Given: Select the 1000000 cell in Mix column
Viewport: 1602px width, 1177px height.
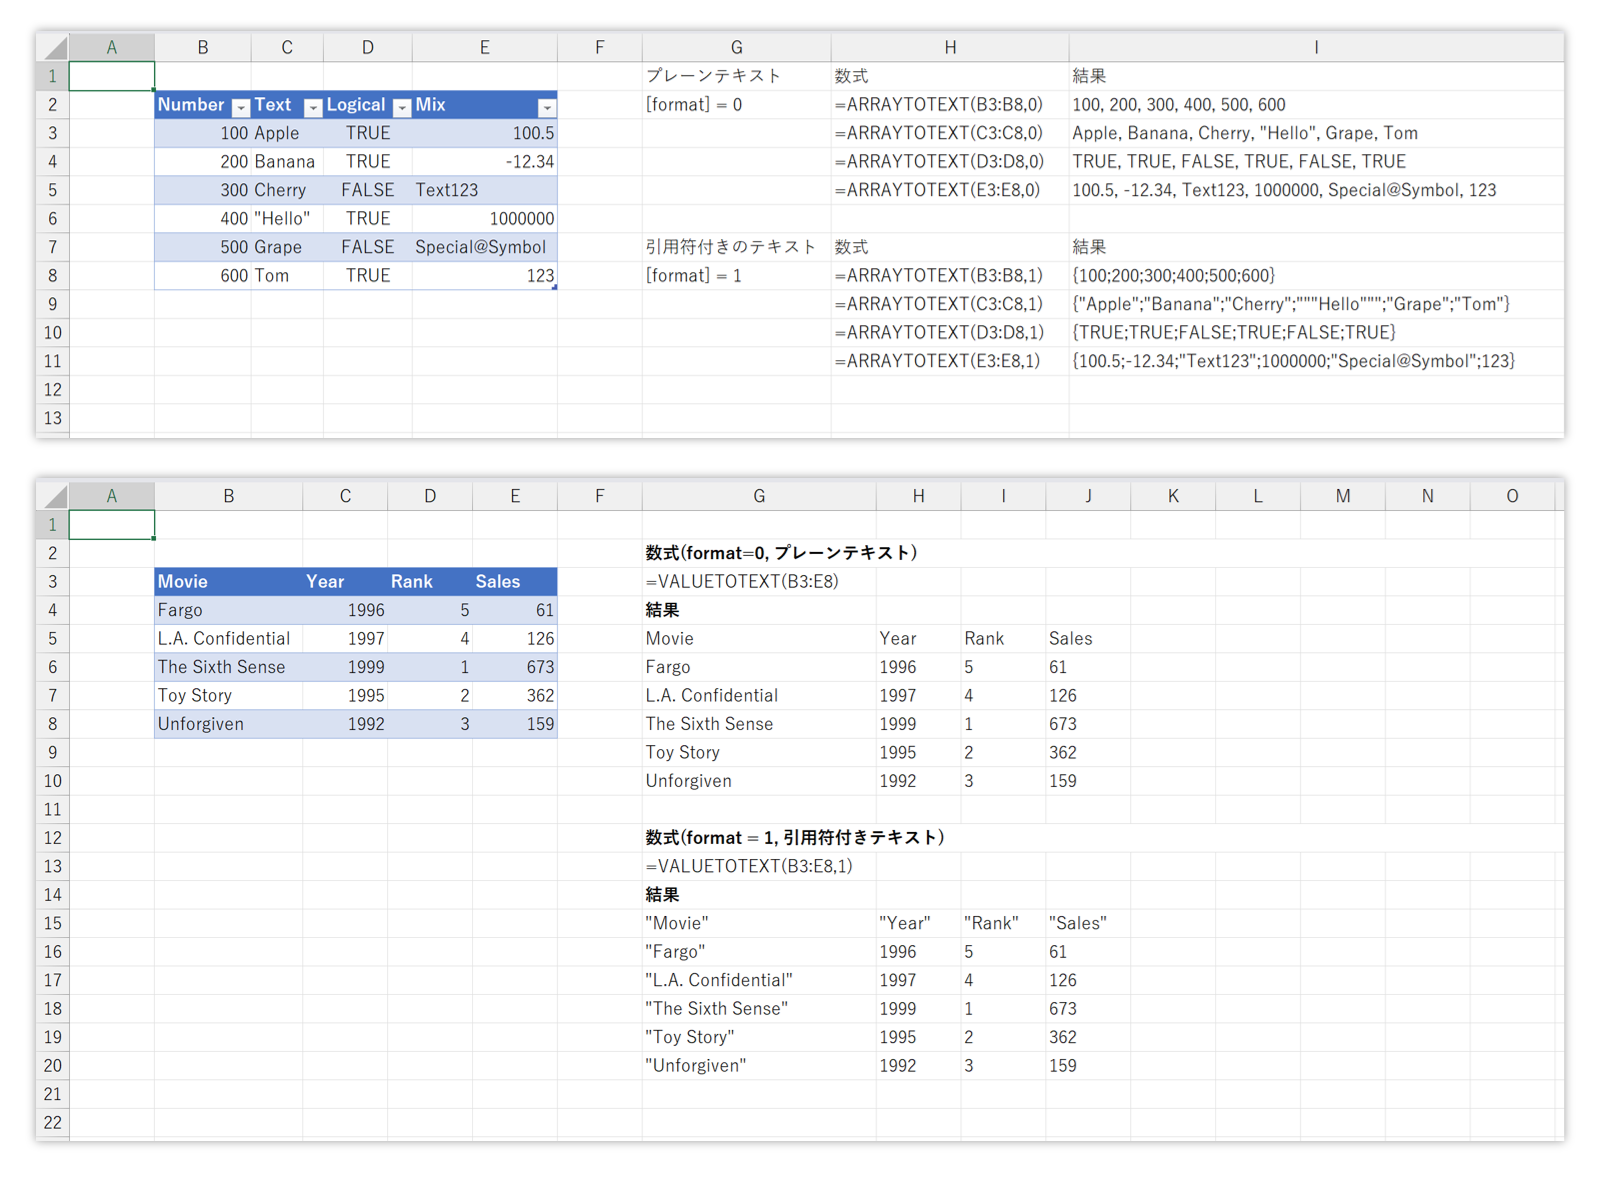Looking at the screenshot, I should pyautogui.click(x=484, y=218).
